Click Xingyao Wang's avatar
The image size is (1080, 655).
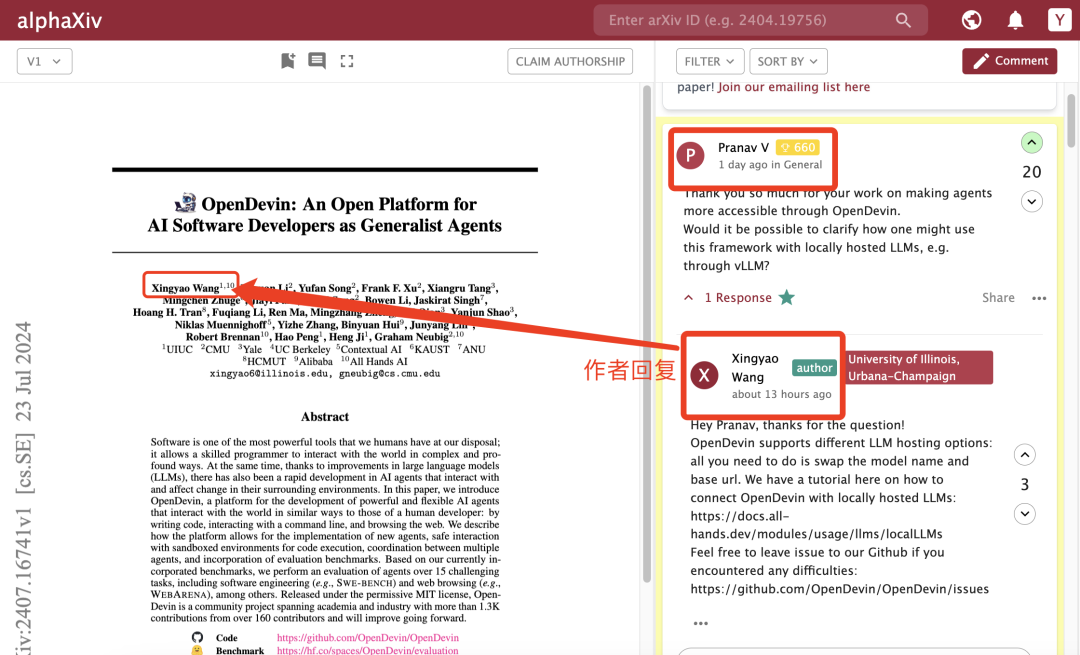[704, 375]
